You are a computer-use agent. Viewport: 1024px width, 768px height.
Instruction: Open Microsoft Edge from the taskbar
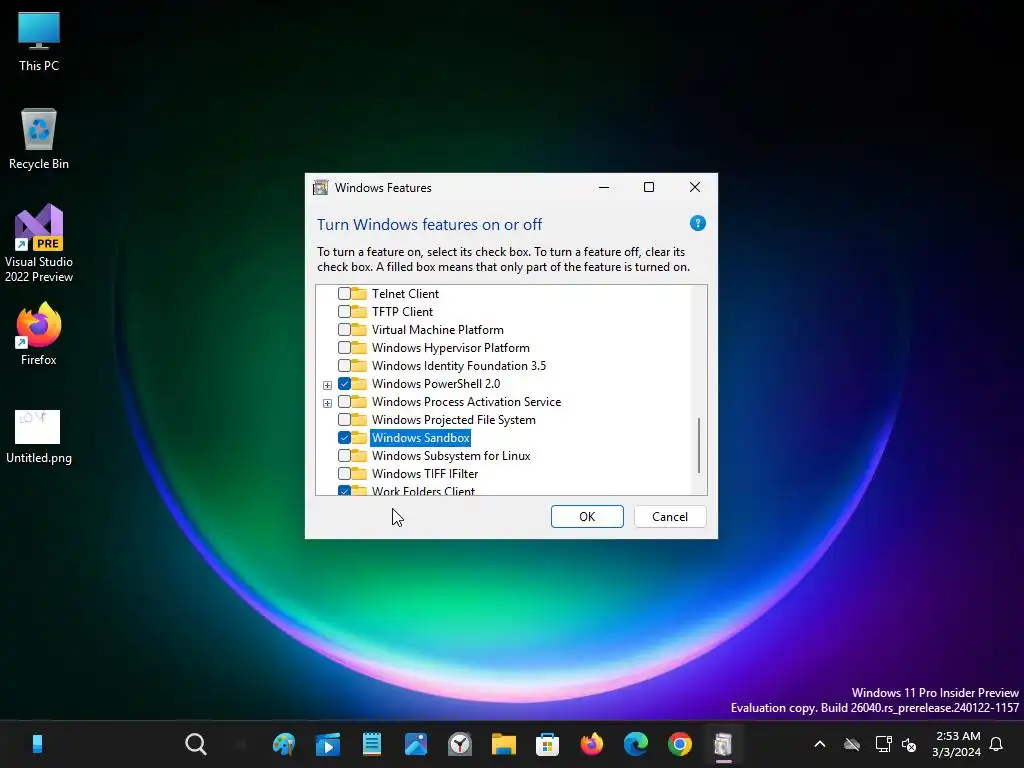pos(635,744)
